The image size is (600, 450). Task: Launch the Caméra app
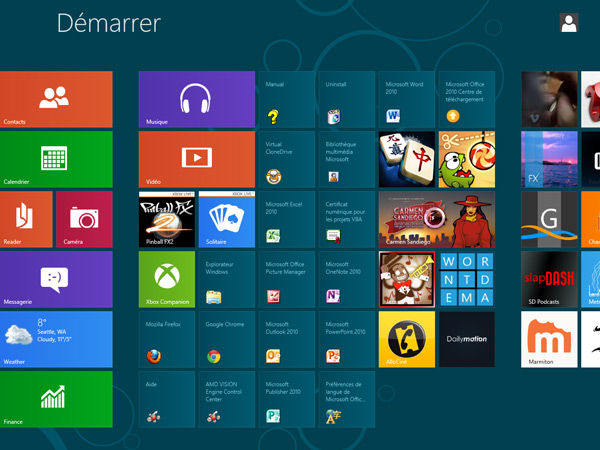click(x=84, y=219)
